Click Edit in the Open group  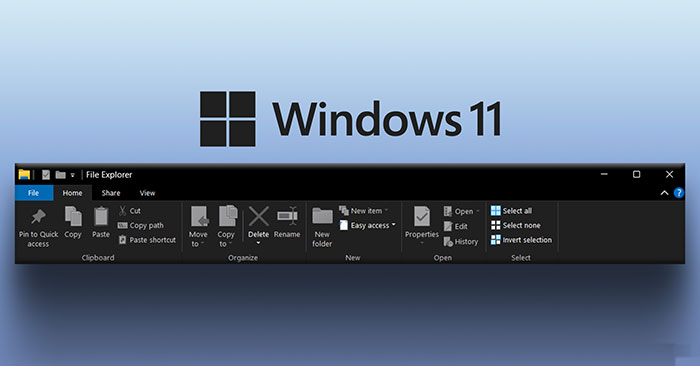pos(456,226)
